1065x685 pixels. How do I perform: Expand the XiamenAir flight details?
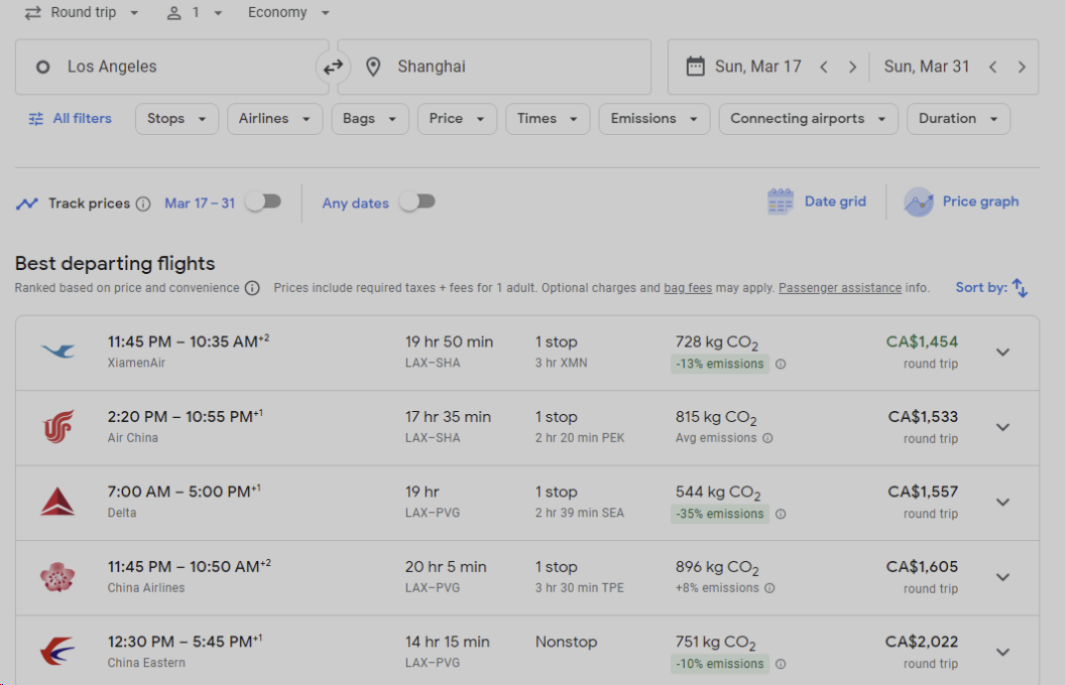pyautogui.click(x=1003, y=352)
